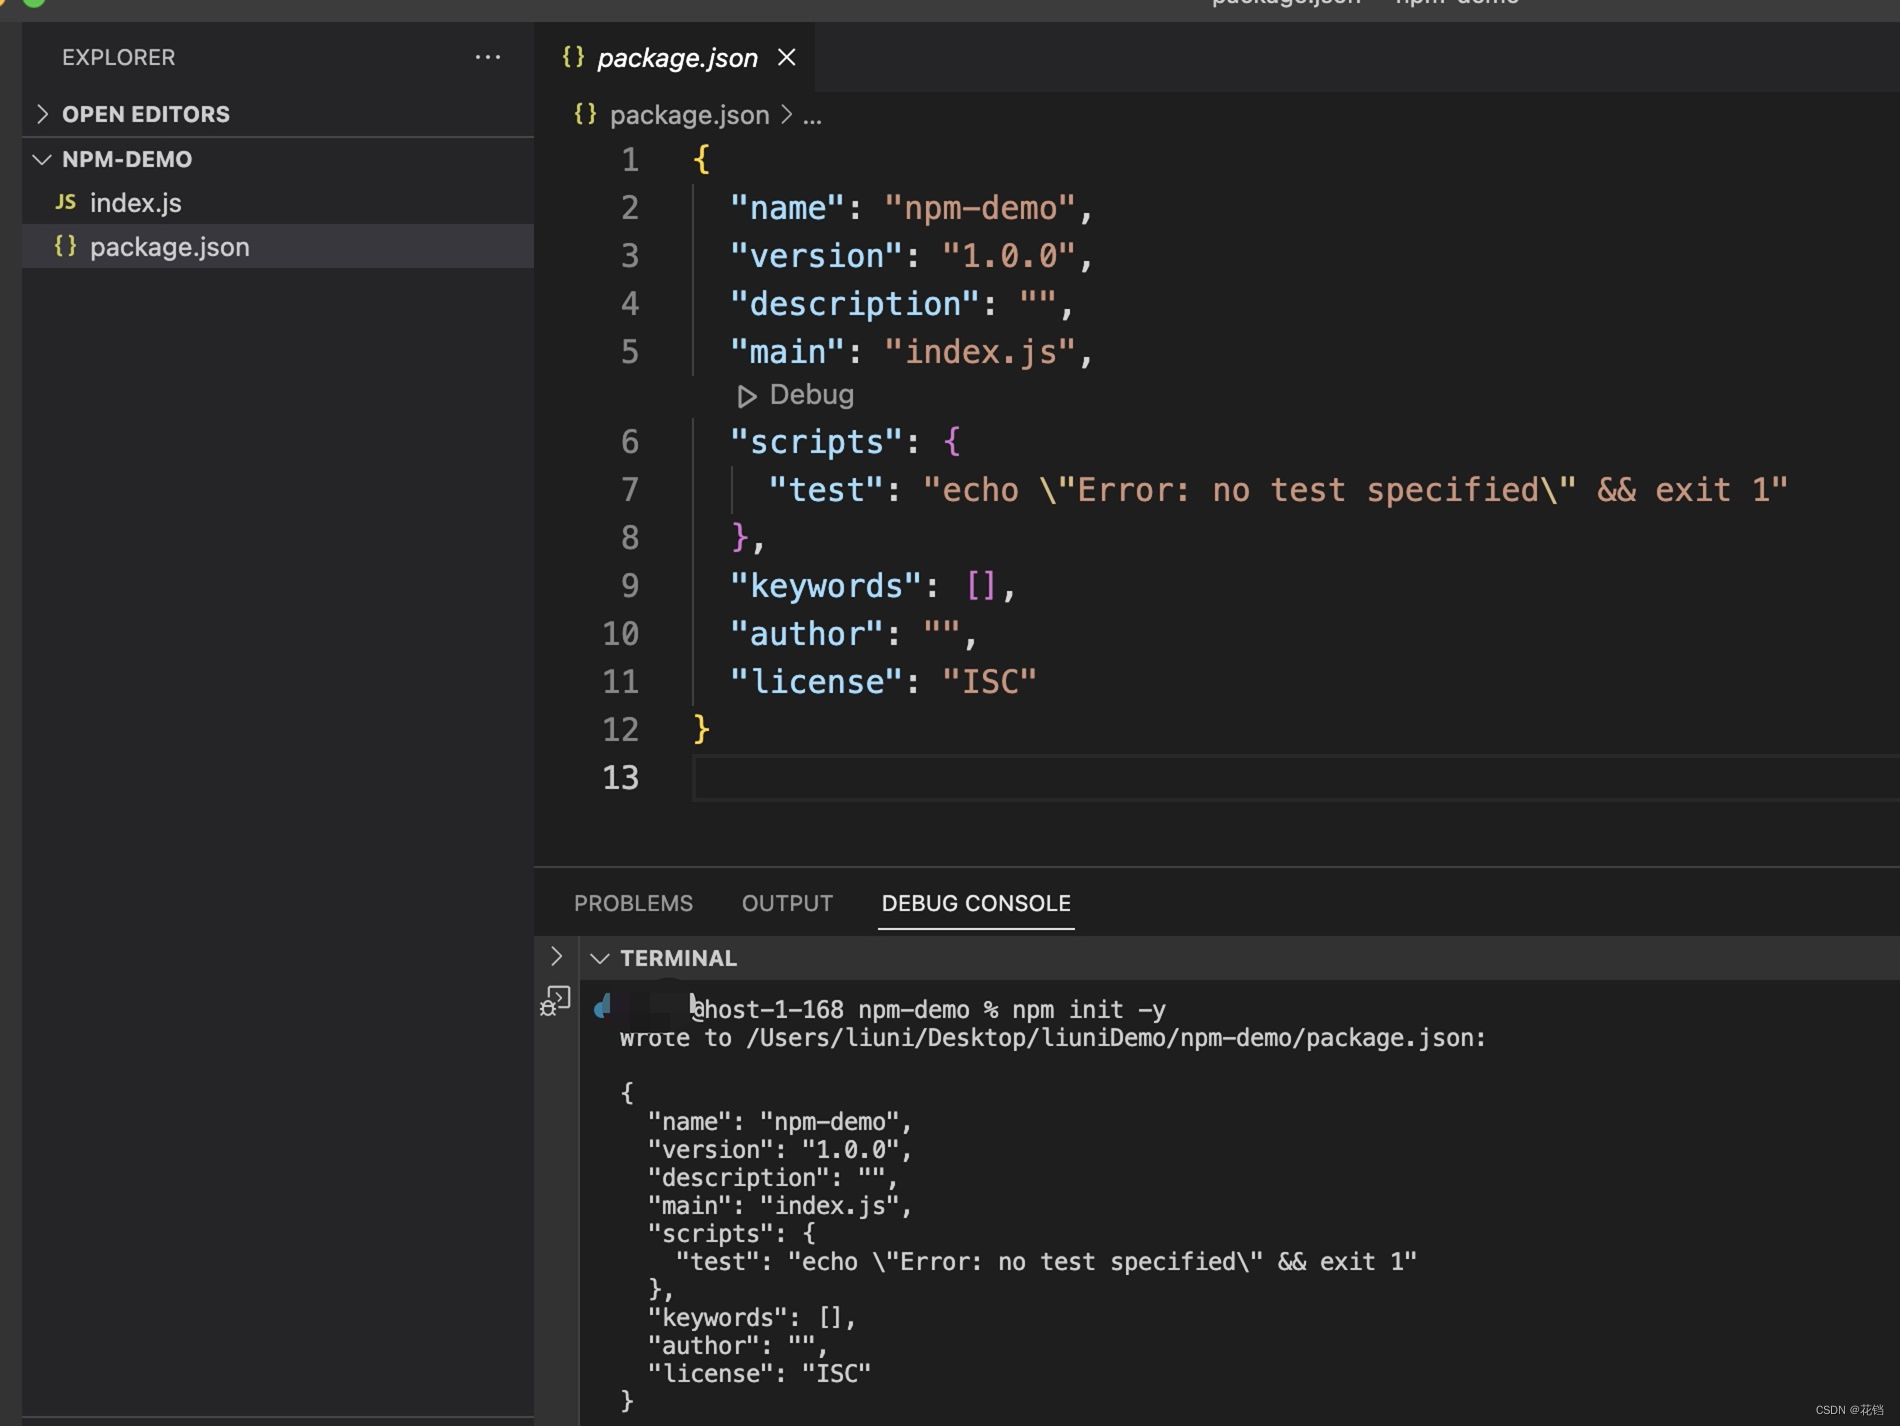1900x1426 pixels.
Task: Click the "keywords" key on line 9
Action: tap(826, 586)
